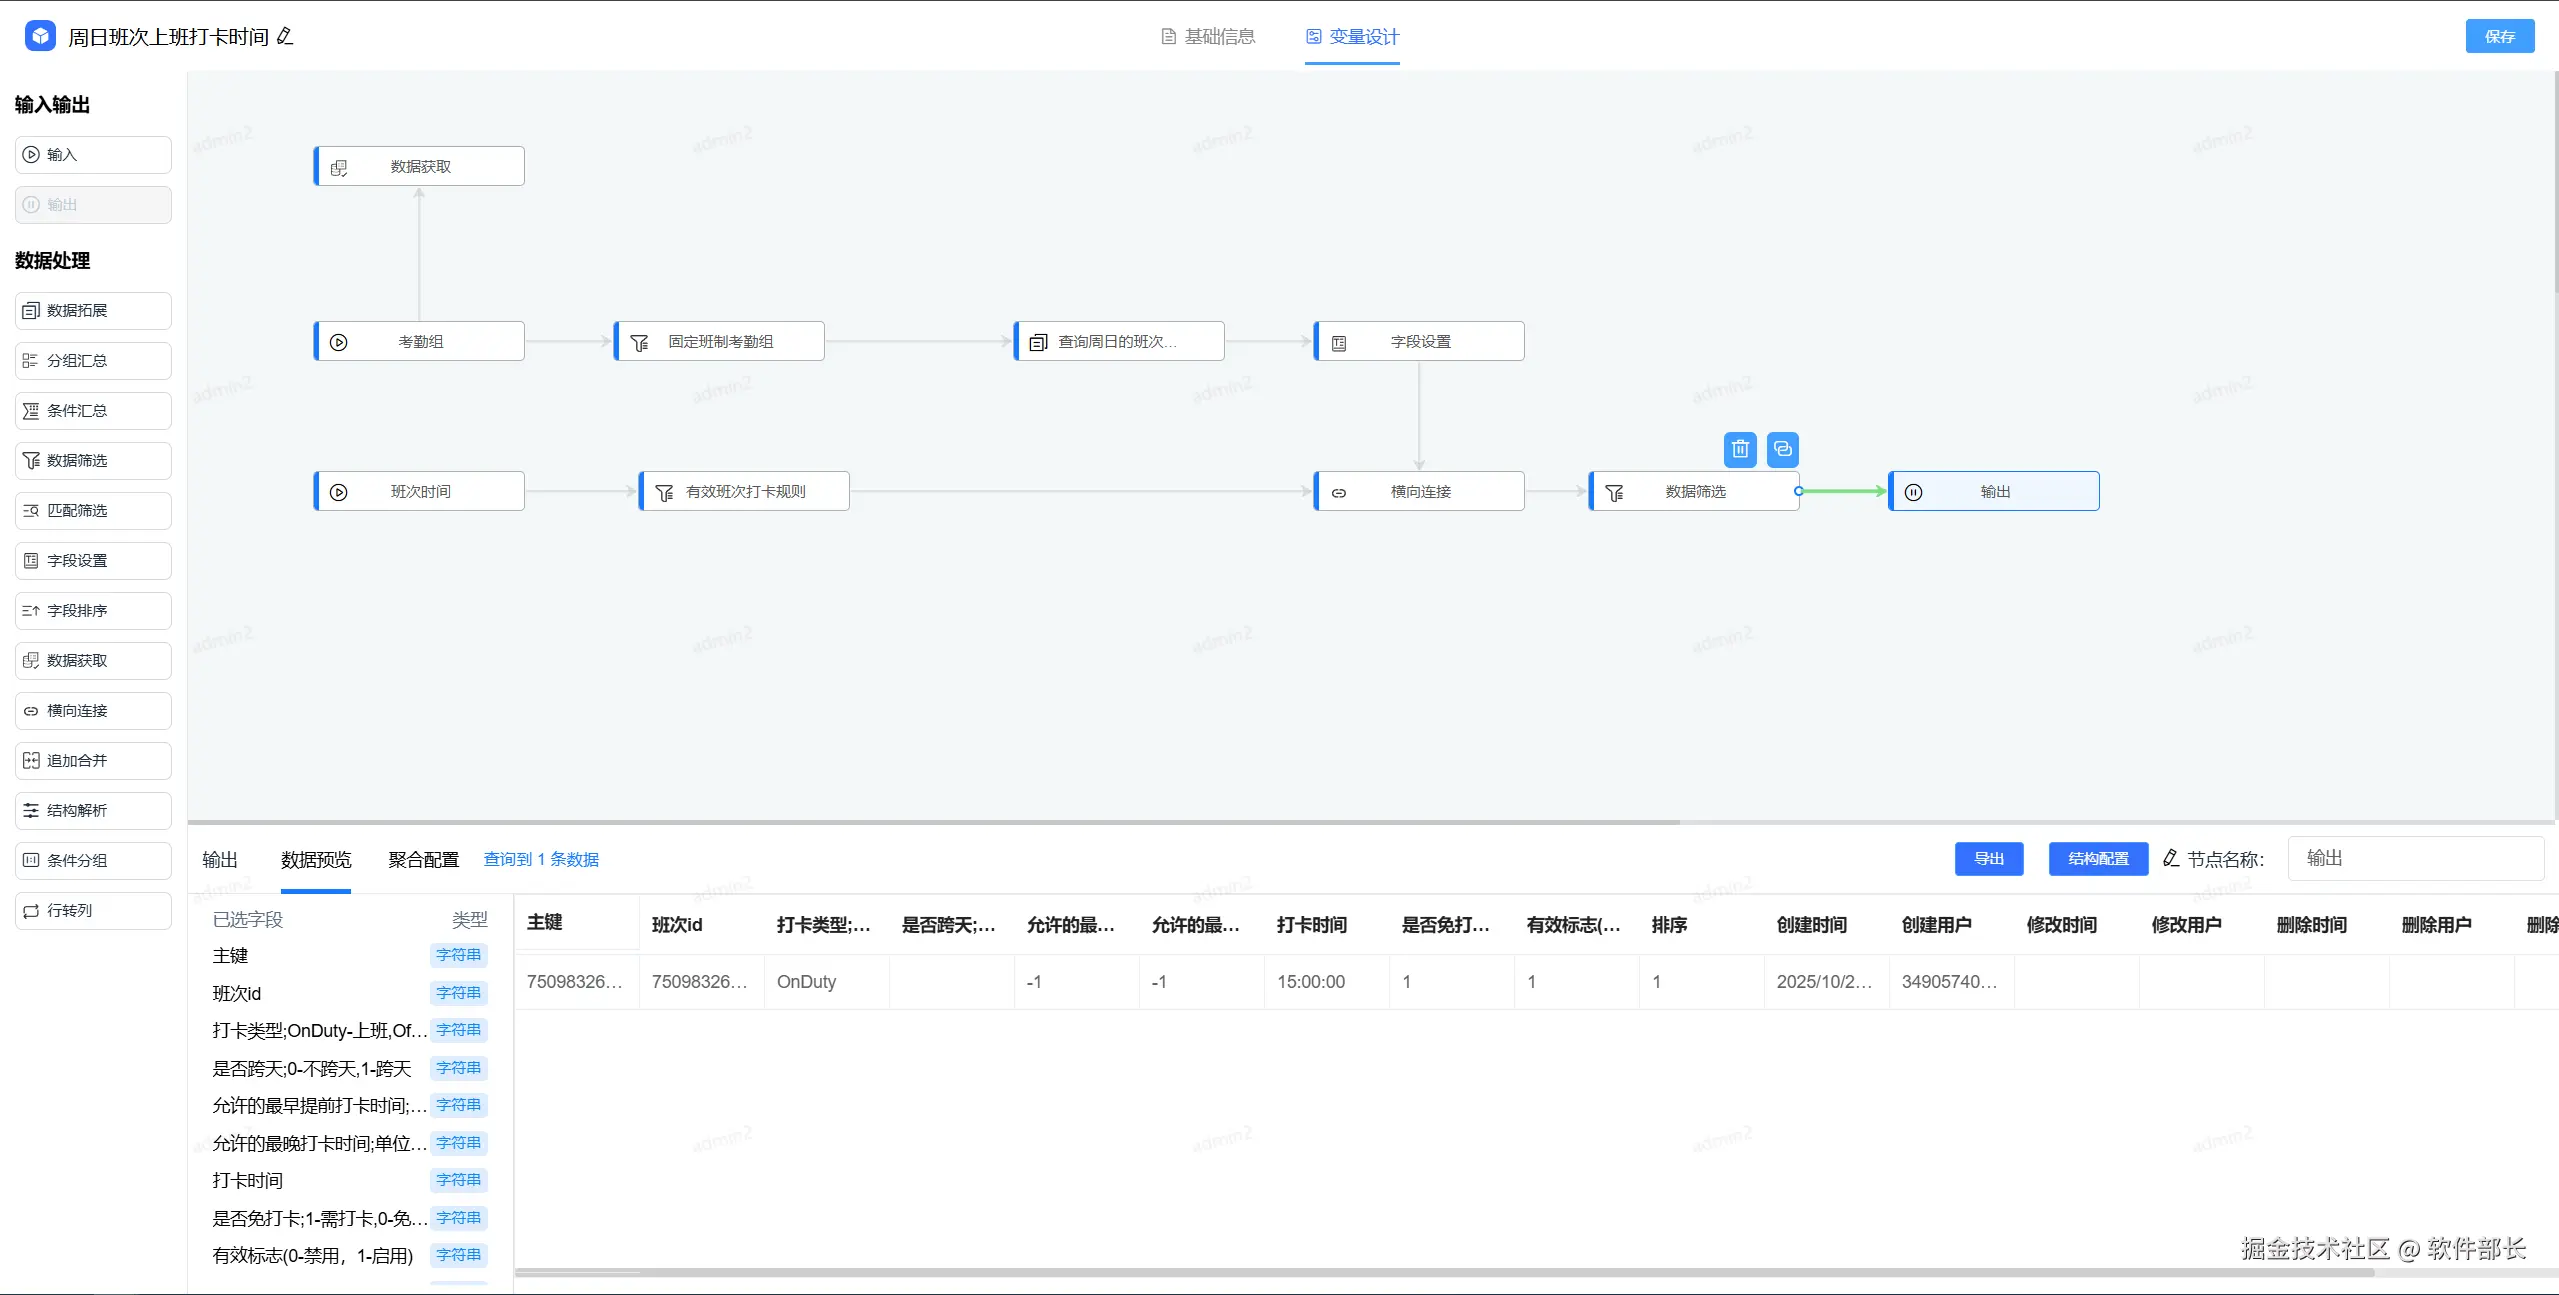Switch to the 输出 tab in bottom panel
Viewport: 2559px width, 1295px height.
(x=220, y=860)
